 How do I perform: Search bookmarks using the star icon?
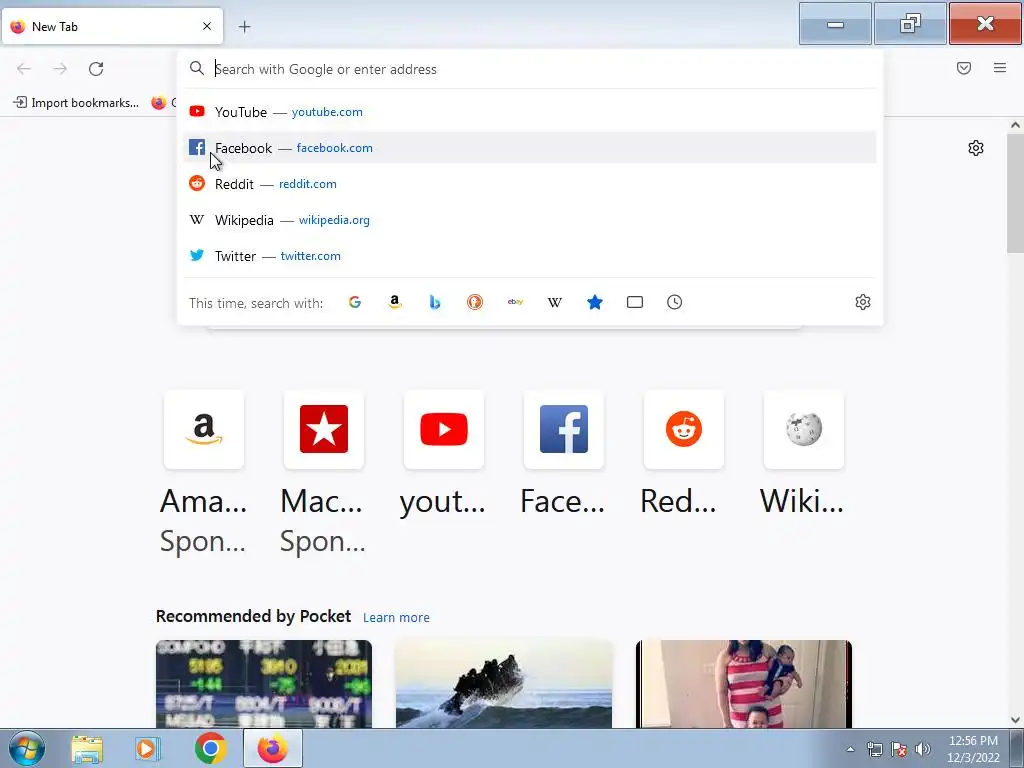[595, 302]
